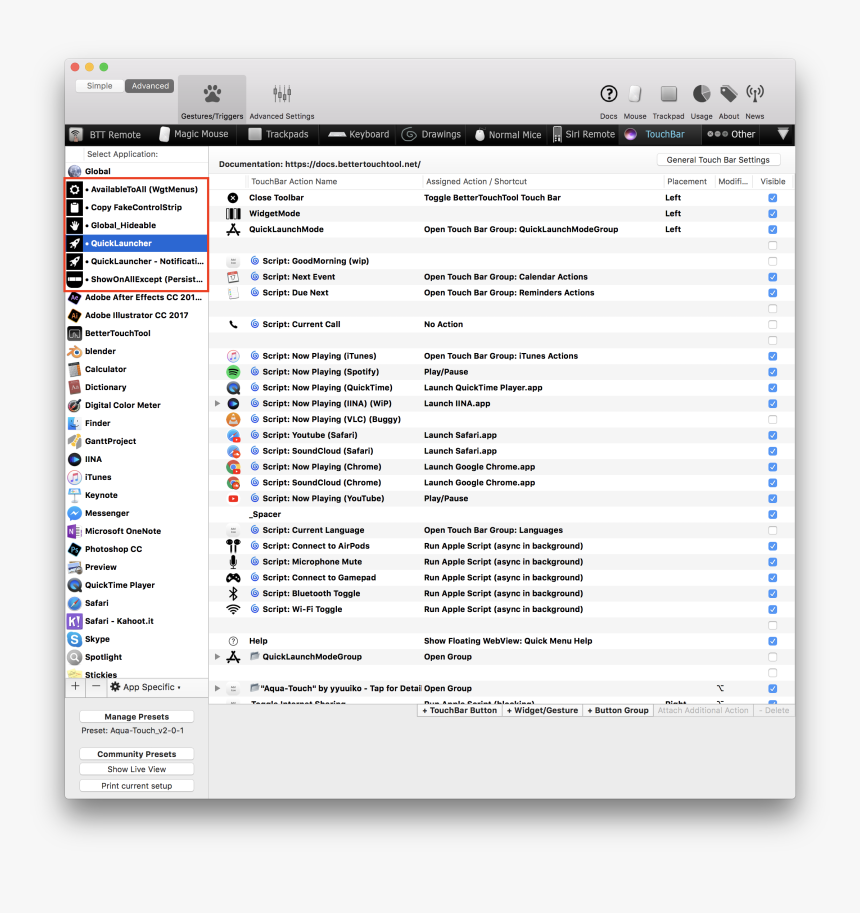Open the App Specific gear dropdown
The image size is (860, 913).
click(x=146, y=686)
